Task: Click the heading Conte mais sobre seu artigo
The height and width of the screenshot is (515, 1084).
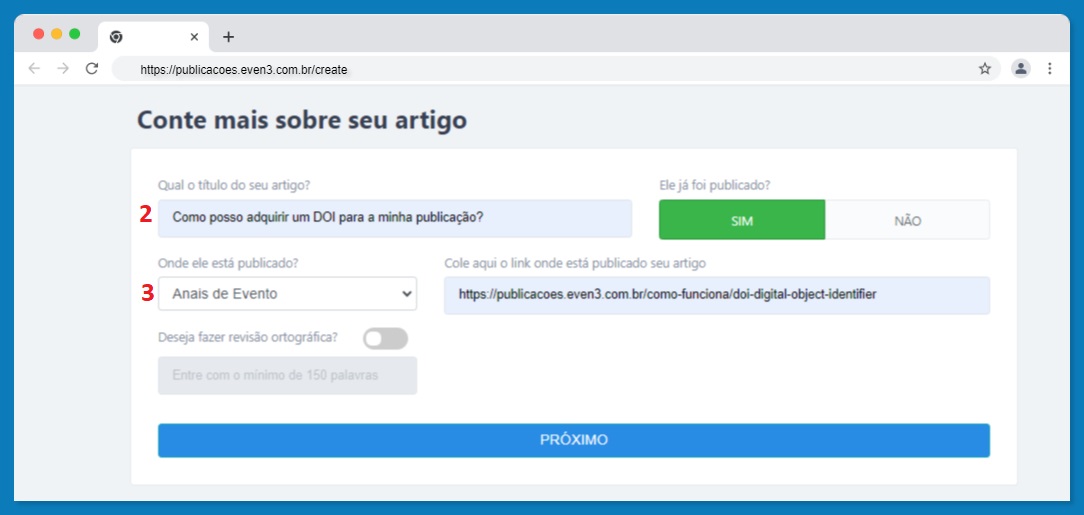Action: click(302, 120)
